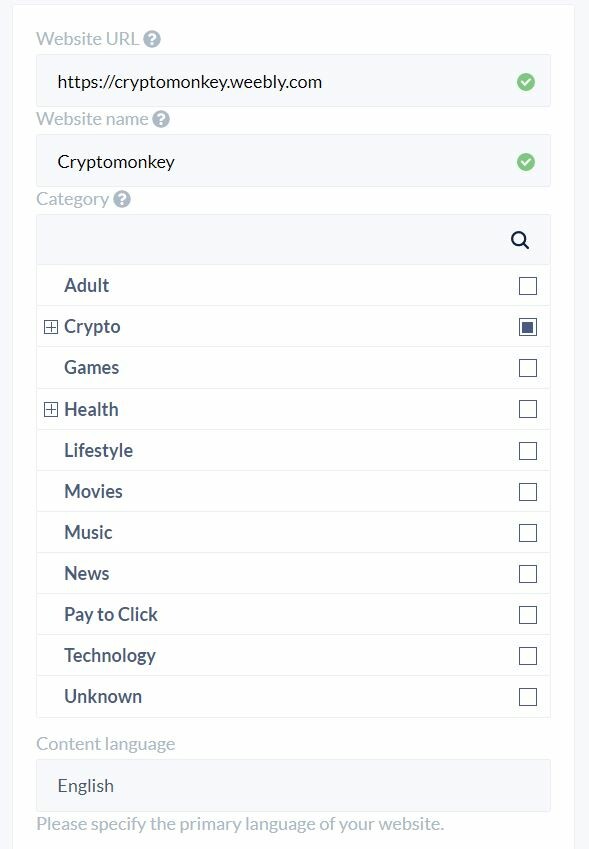The height and width of the screenshot is (849, 589).
Task: Expand the Health category tree
Action: [x=51, y=409]
